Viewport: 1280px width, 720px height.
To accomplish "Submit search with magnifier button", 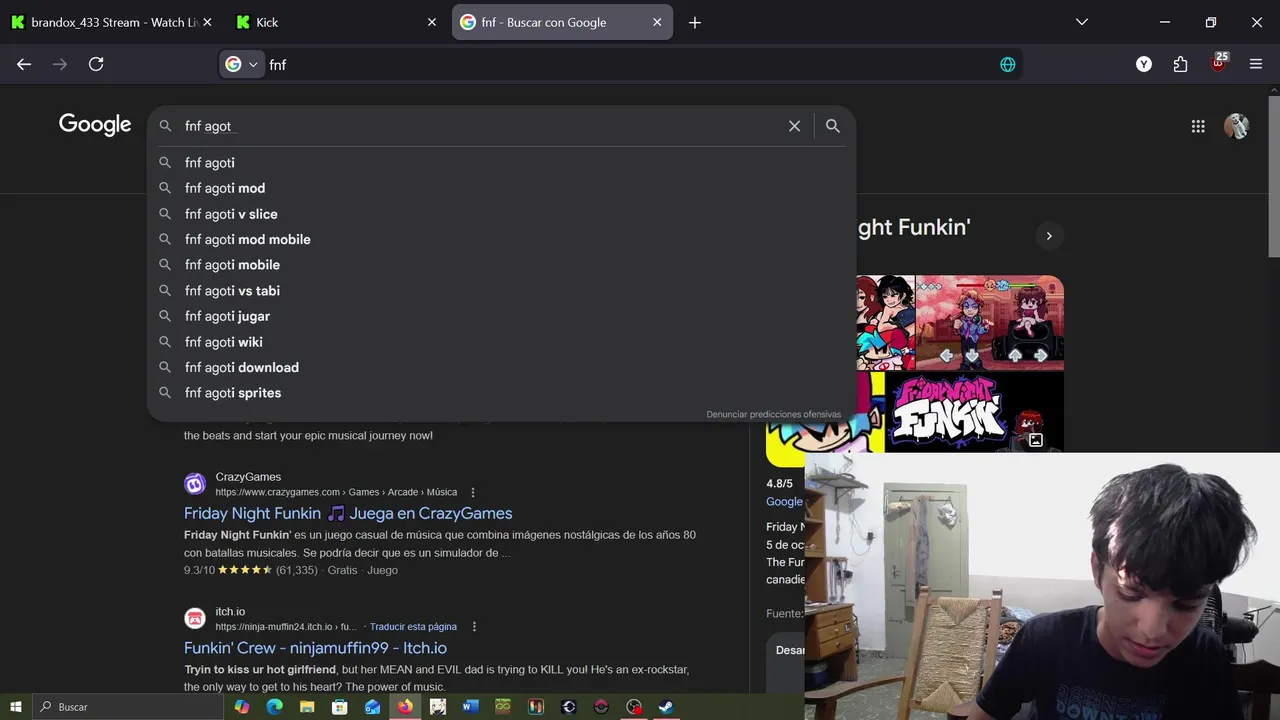I will coord(832,126).
